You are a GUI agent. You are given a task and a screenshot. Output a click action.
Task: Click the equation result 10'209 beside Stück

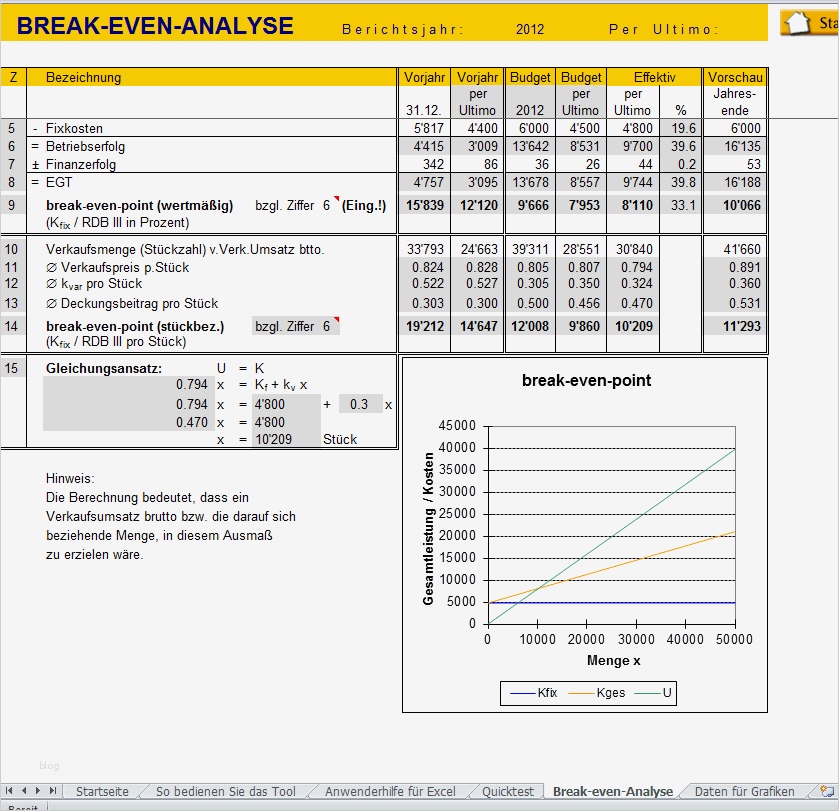click(x=286, y=440)
